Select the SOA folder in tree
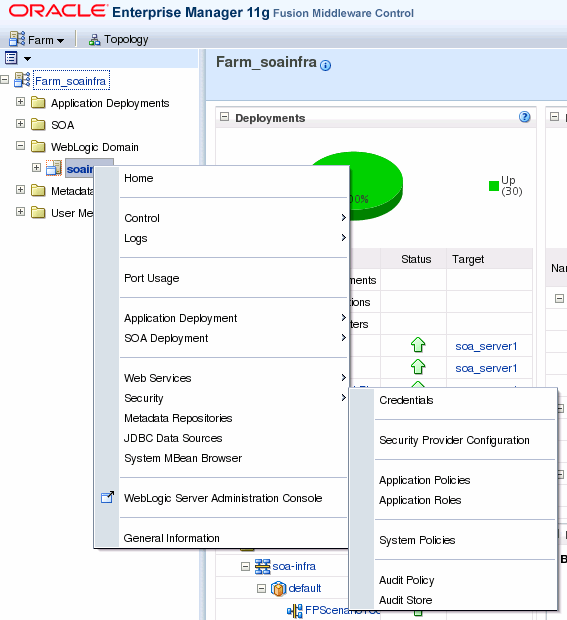Screen dimensions: 567x620 click(62, 125)
